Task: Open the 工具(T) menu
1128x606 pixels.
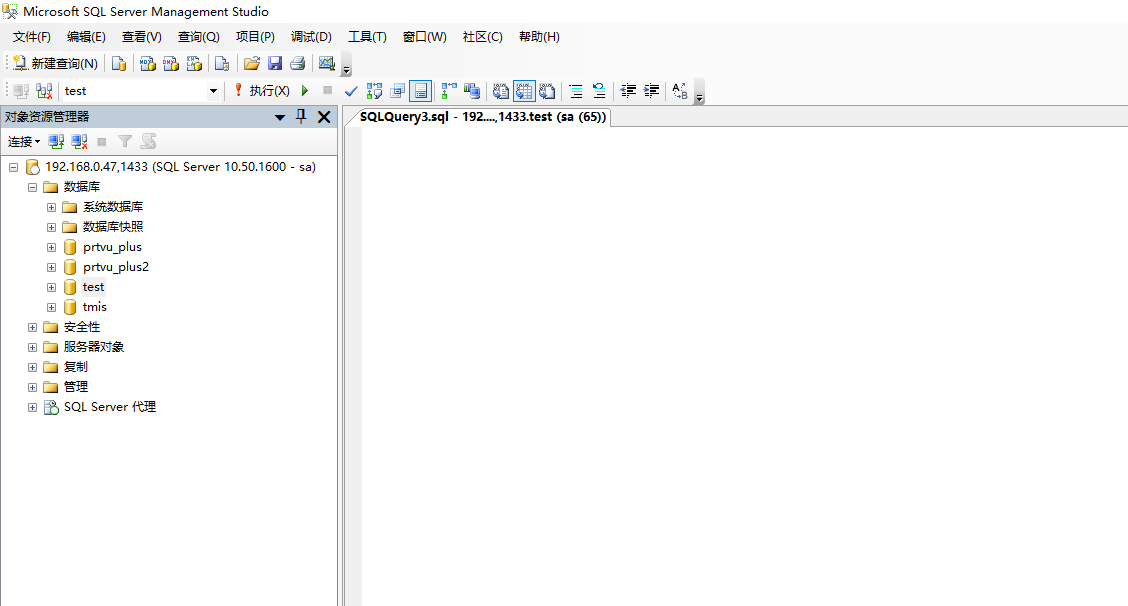Action: tap(367, 37)
